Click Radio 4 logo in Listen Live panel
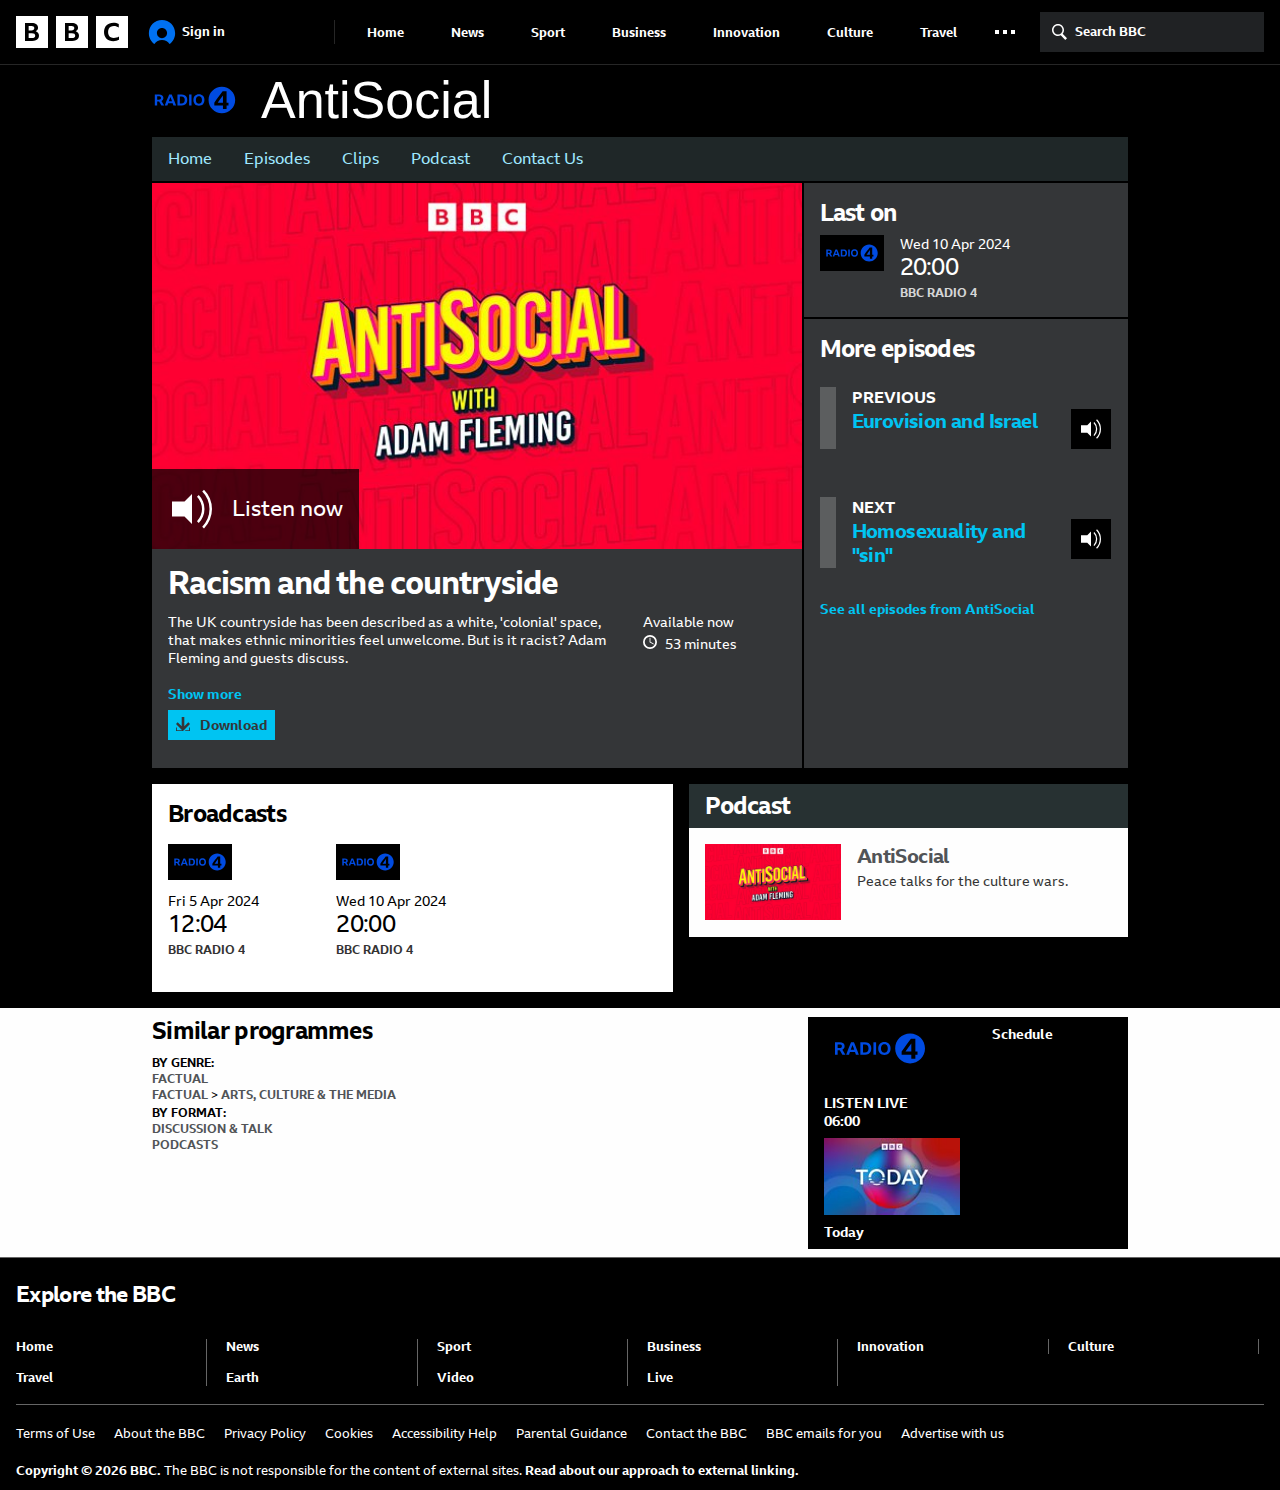This screenshot has height=1490, width=1280. tap(879, 1048)
